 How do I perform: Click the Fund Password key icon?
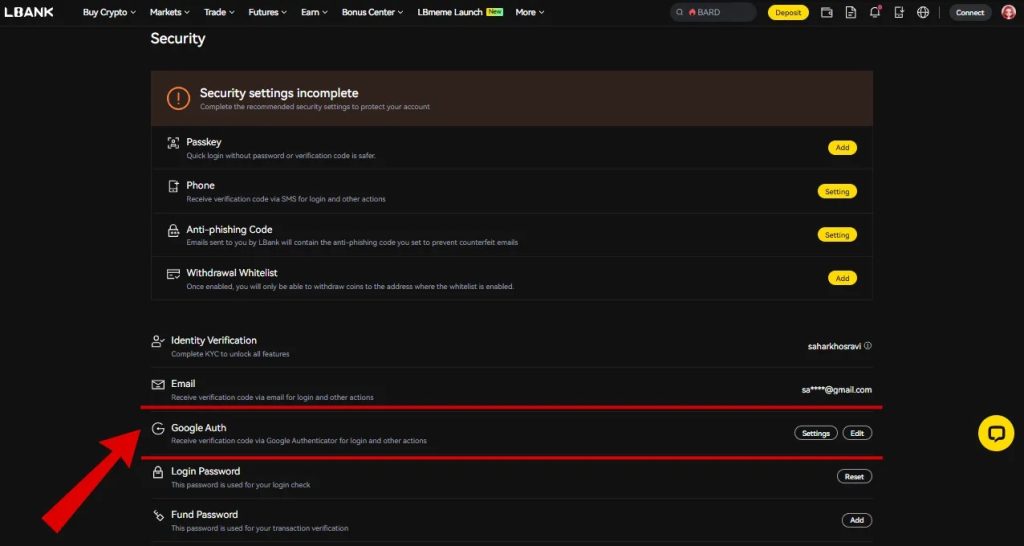[x=158, y=515]
